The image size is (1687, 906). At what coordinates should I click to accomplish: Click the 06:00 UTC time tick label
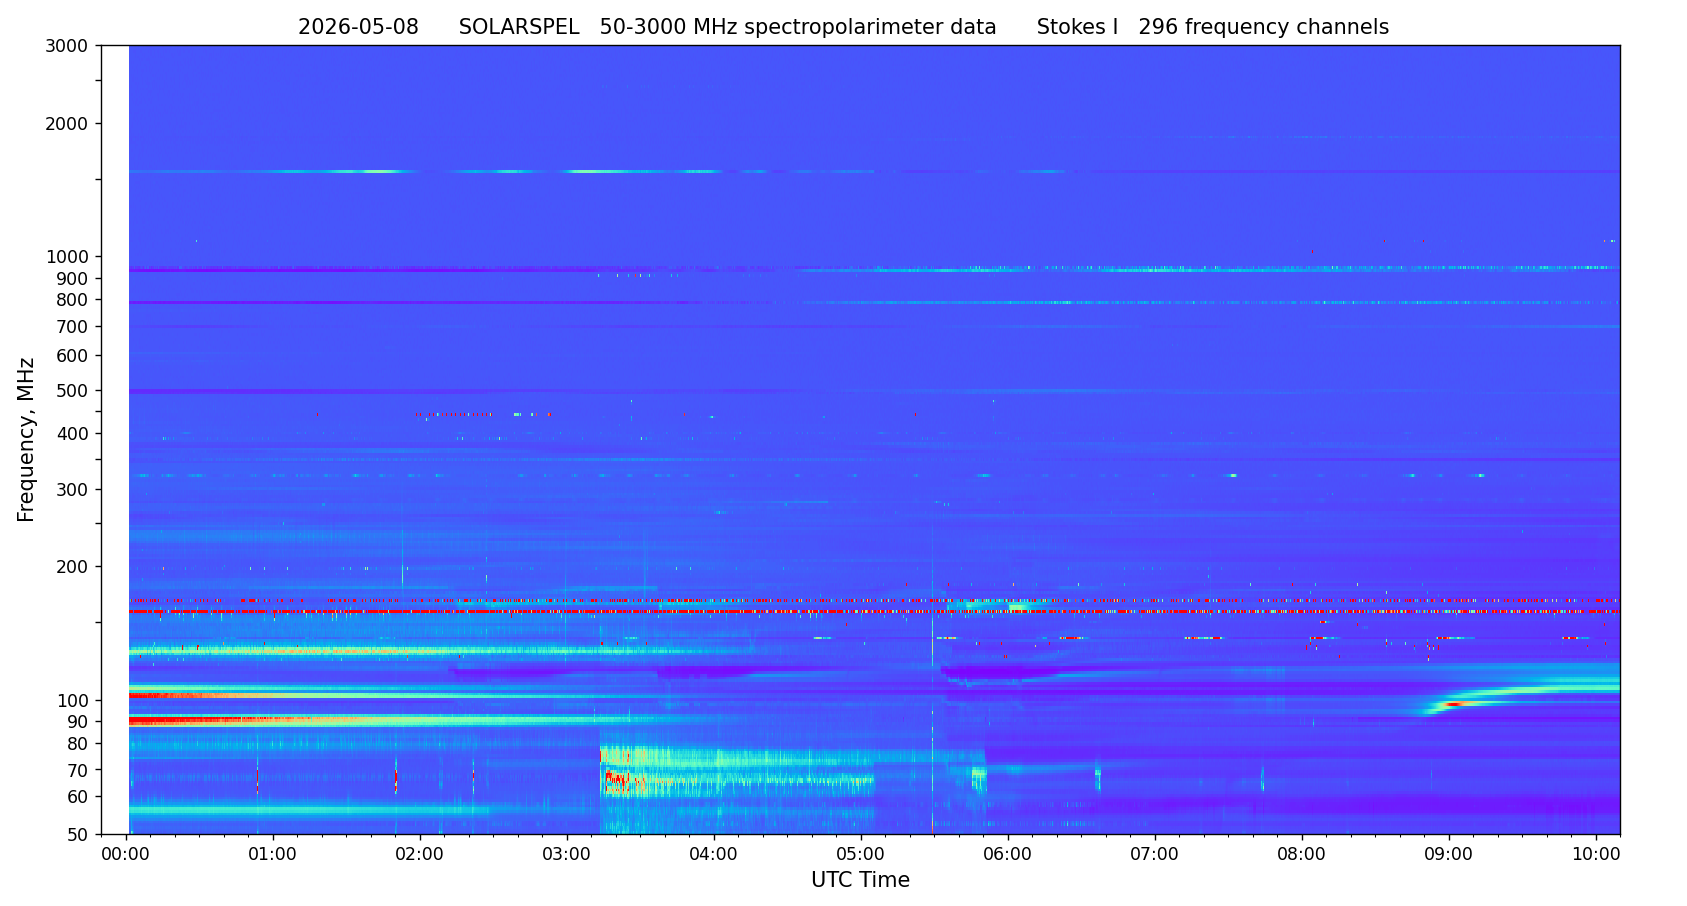click(1007, 854)
